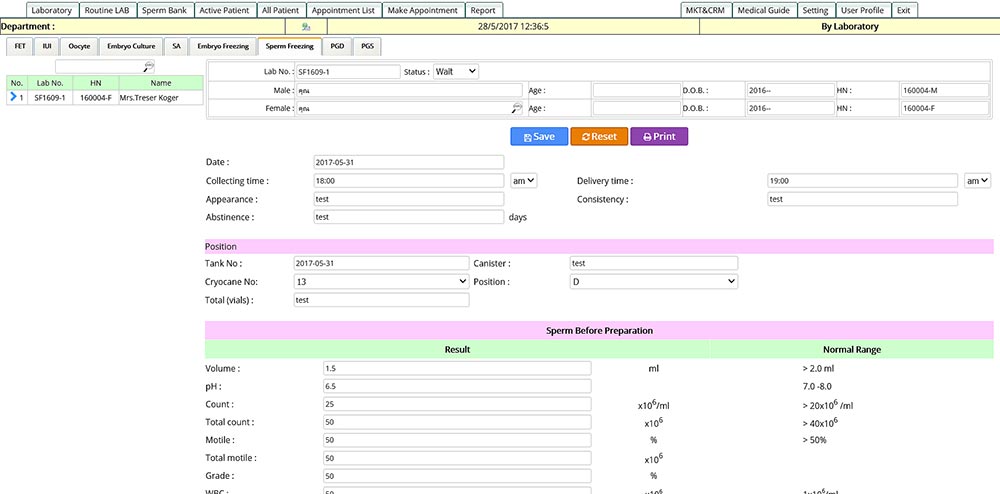1000x494 pixels.
Task: Click the Name column header
Action: (161, 83)
